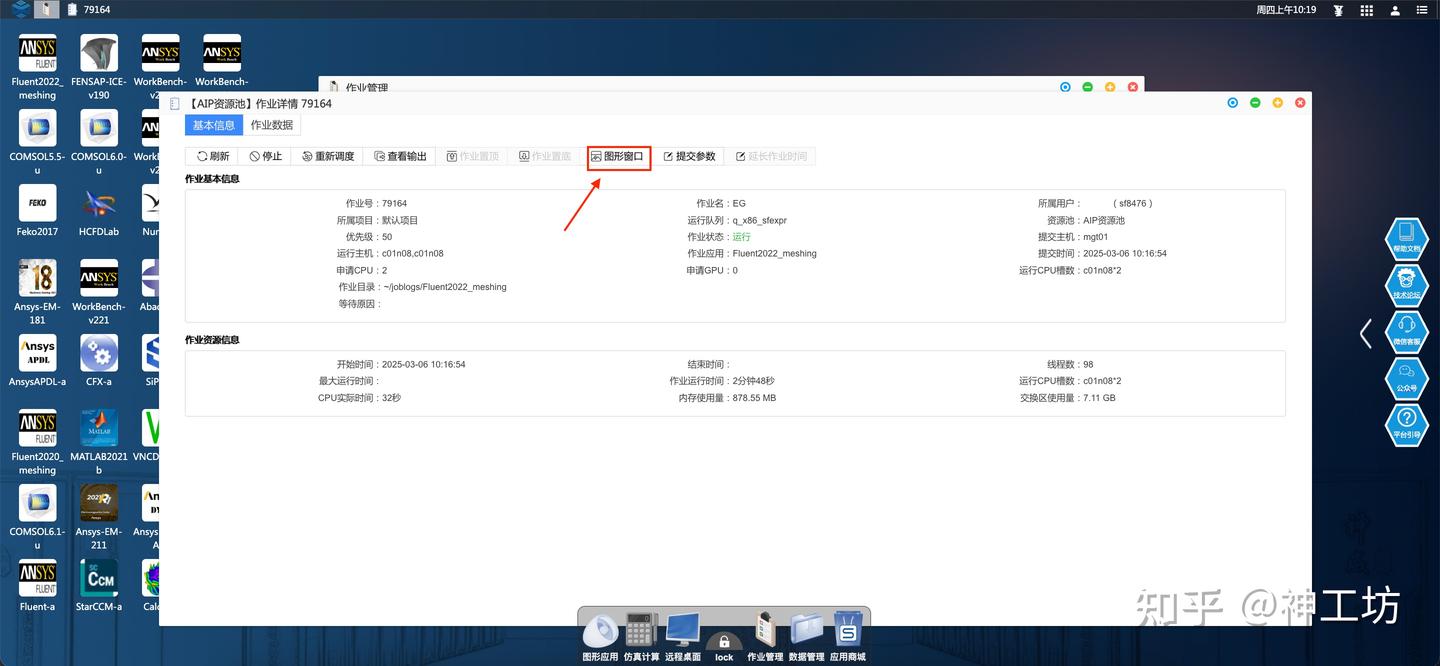The height and width of the screenshot is (666, 1440).
Task: Open the 图形窗口 graphics window button
Action: tap(618, 156)
